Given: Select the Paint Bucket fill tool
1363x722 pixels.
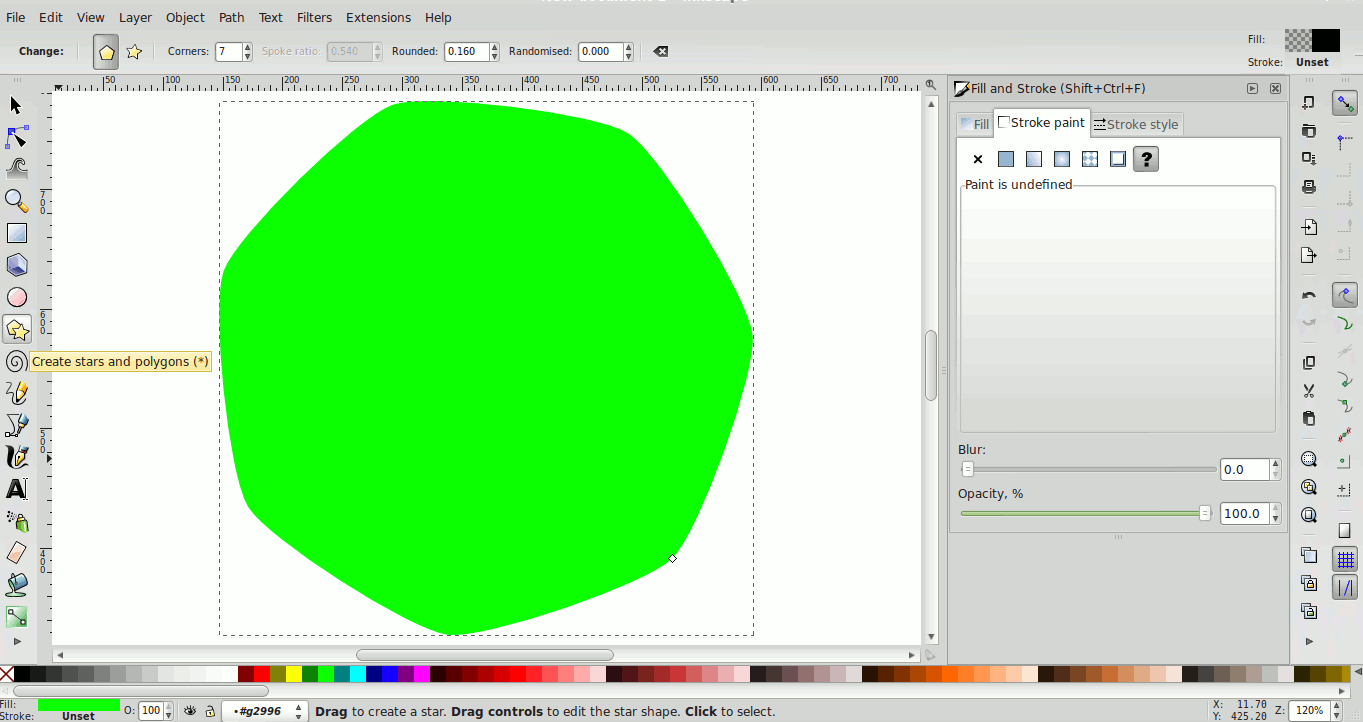Looking at the screenshot, I should pos(16,585).
